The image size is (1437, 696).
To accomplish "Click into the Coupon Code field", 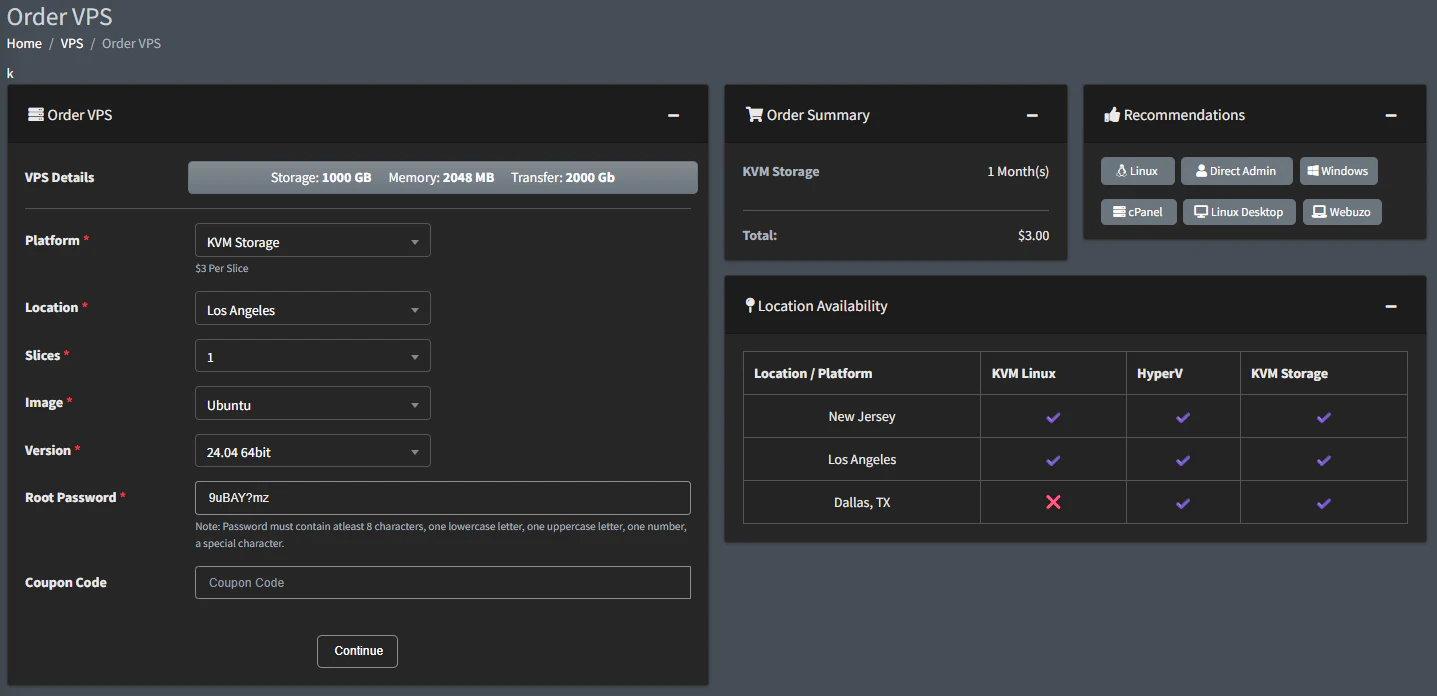I will point(442,583).
